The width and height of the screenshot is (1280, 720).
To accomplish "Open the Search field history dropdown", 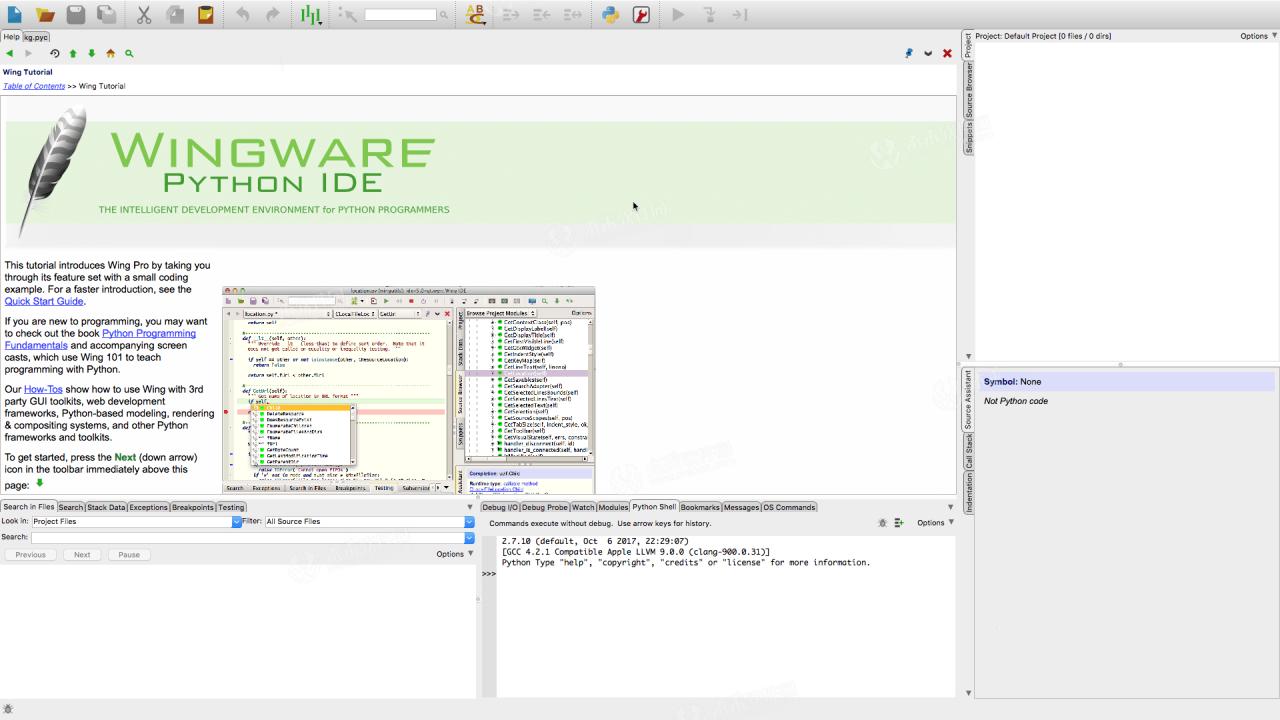I will [x=469, y=538].
